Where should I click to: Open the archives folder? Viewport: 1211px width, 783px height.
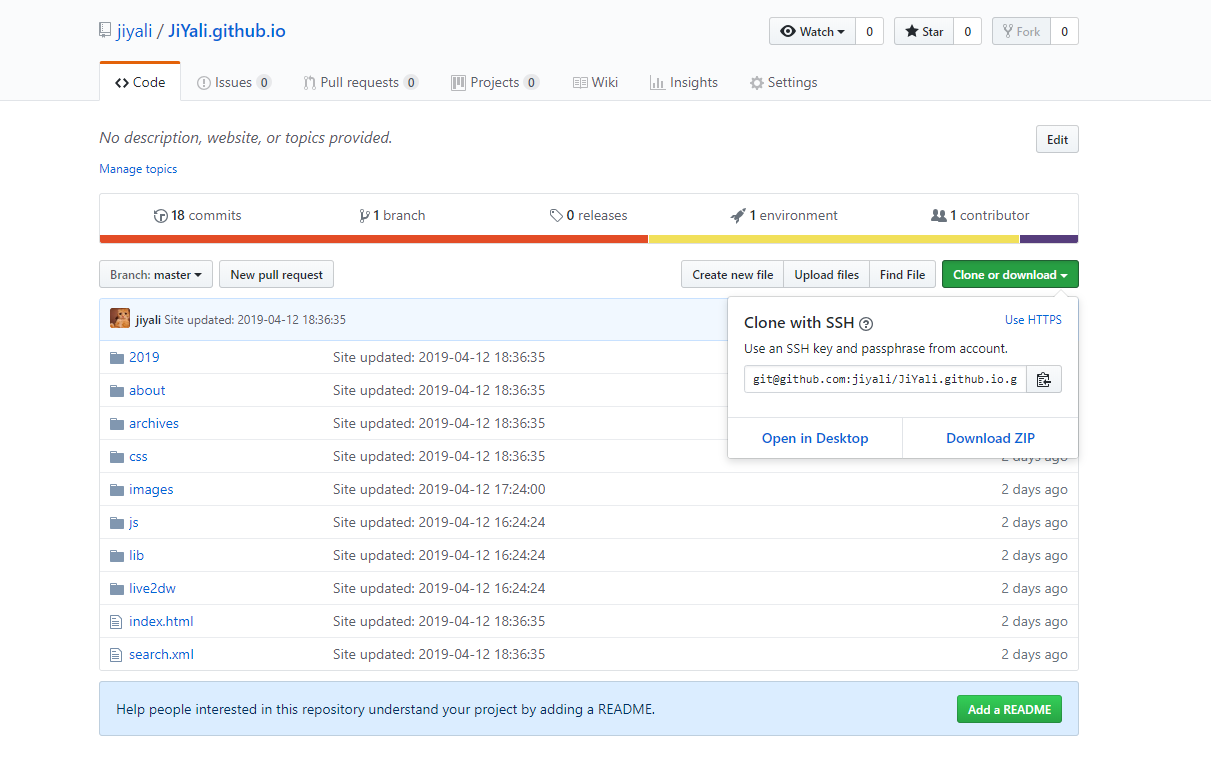[x=154, y=423]
